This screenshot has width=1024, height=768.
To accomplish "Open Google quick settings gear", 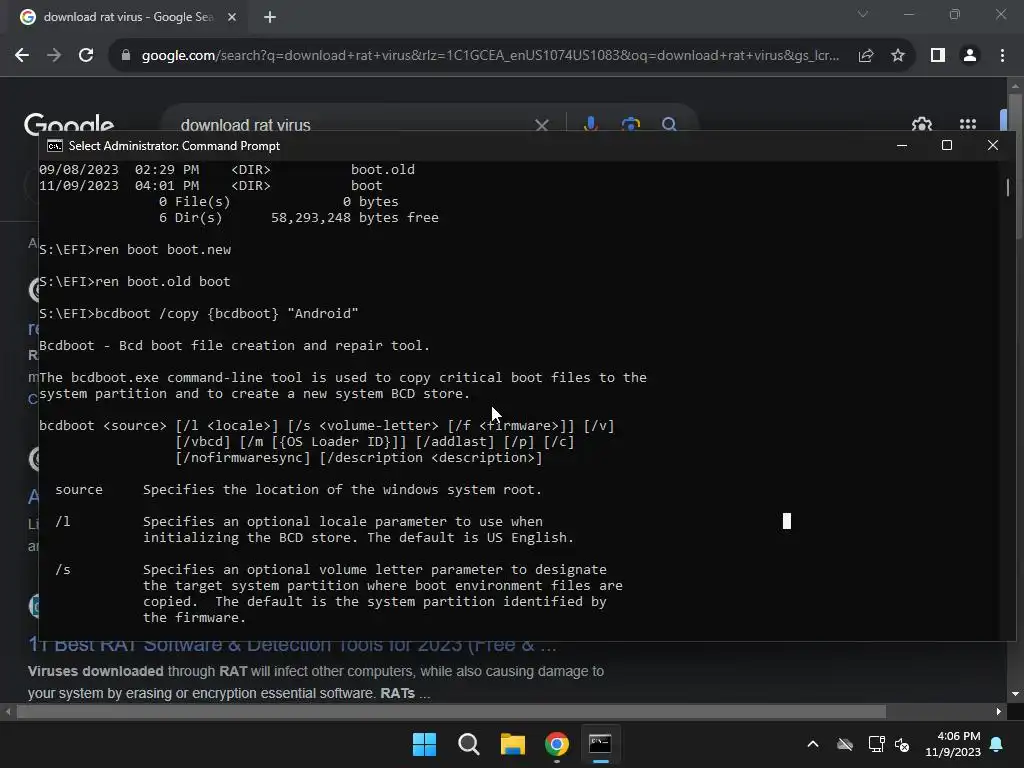I will [921, 123].
